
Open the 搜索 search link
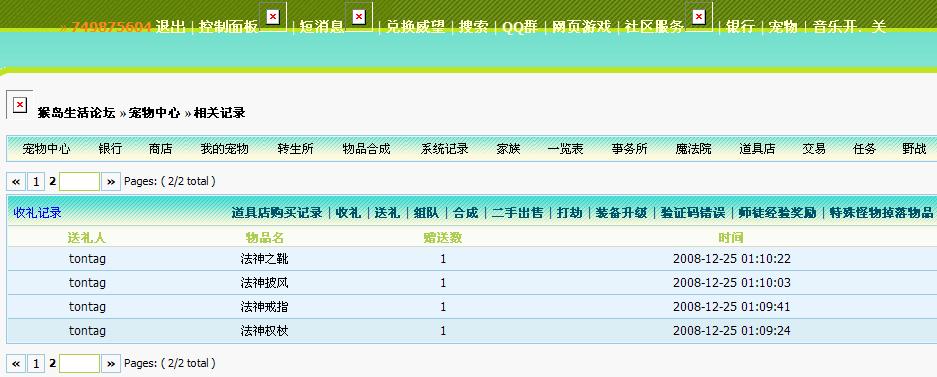coord(473,27)
